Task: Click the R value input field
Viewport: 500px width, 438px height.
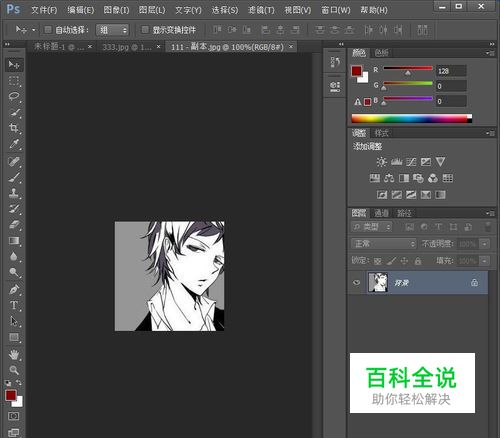Action: (451, 71)
